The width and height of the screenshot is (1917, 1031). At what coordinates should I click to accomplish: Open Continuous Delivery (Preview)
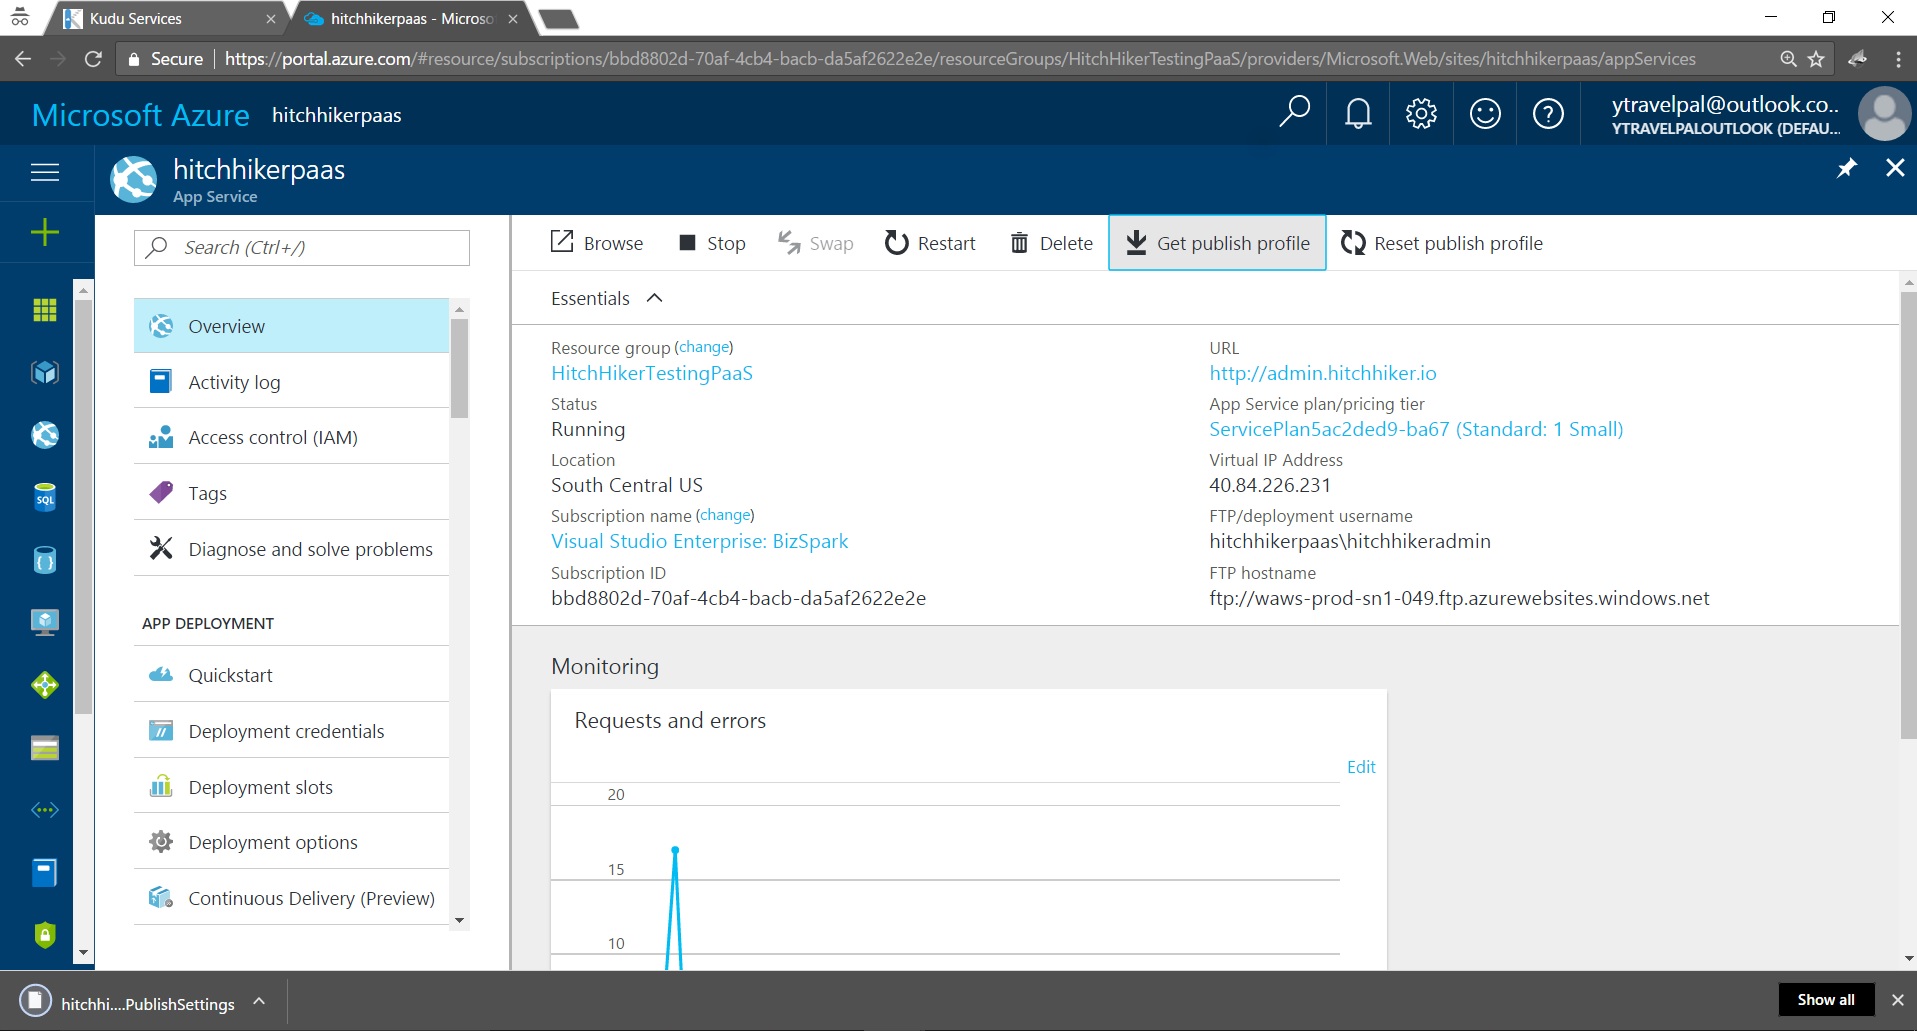291,898
